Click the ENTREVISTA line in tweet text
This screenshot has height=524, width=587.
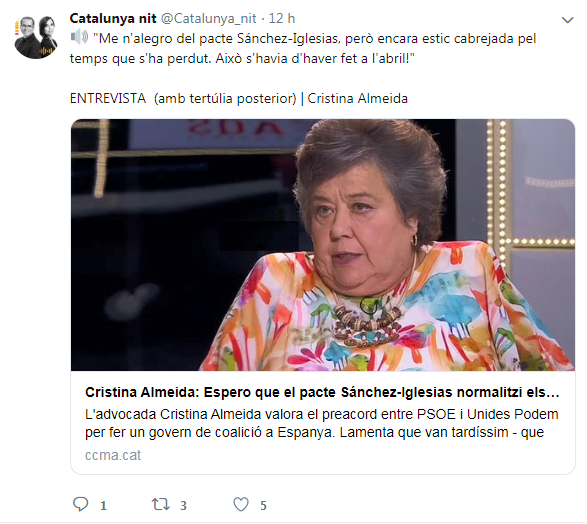pos(238,98)
